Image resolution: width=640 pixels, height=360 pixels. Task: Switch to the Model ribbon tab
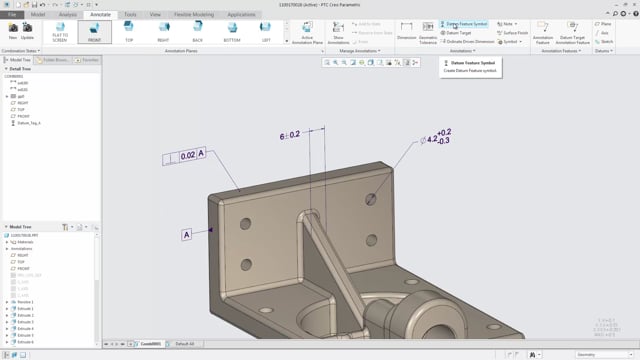tap(38, 14)
